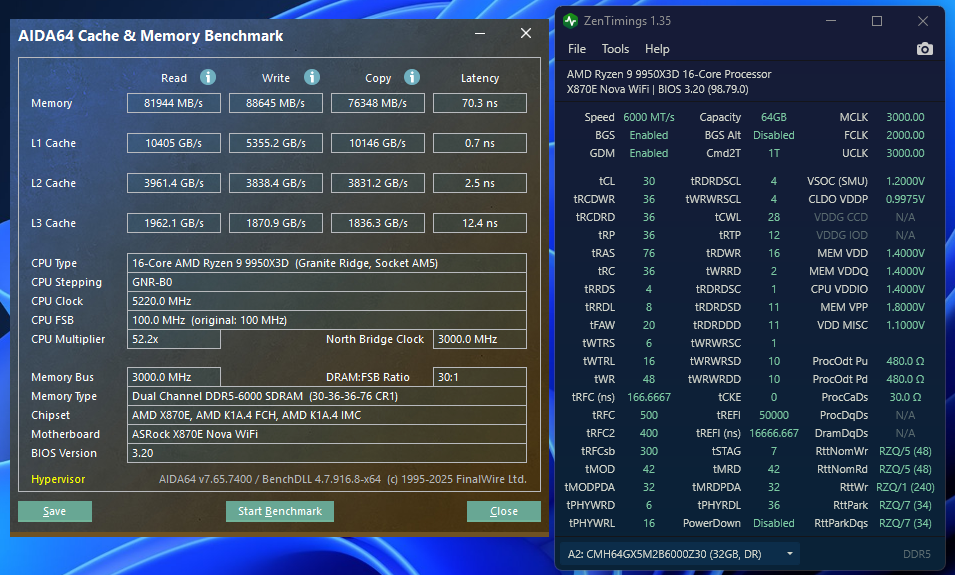Minimize the ZenTimings window
The height and width of the screenshot is (575, 955).
pos(831,21)
